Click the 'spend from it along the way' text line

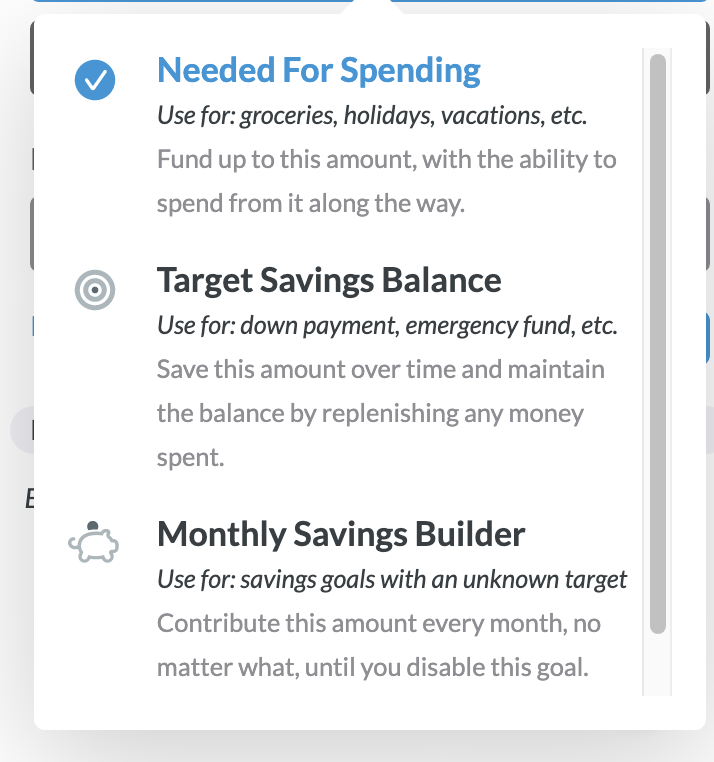[x=311, y=203]
